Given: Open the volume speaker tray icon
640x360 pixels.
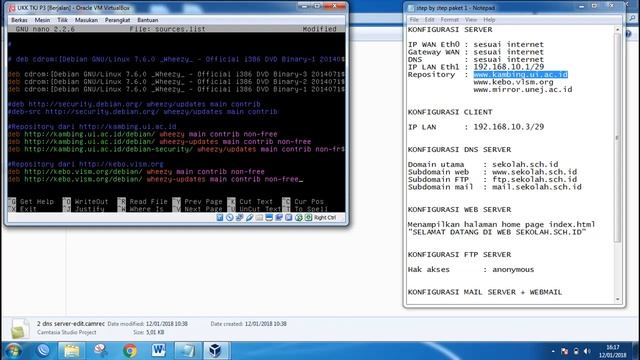Looking at the screenshot, I should (x=587, y=351).
